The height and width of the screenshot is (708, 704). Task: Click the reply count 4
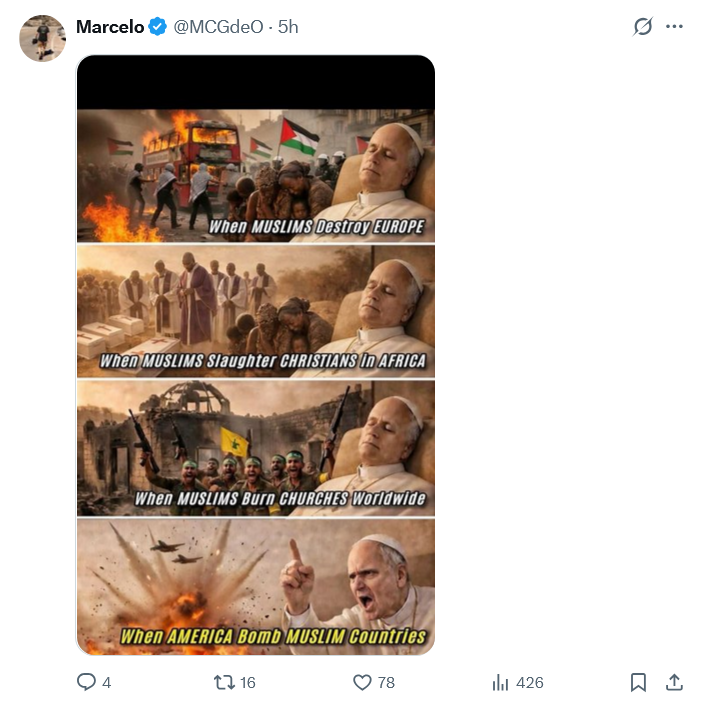tap(106, 682)
